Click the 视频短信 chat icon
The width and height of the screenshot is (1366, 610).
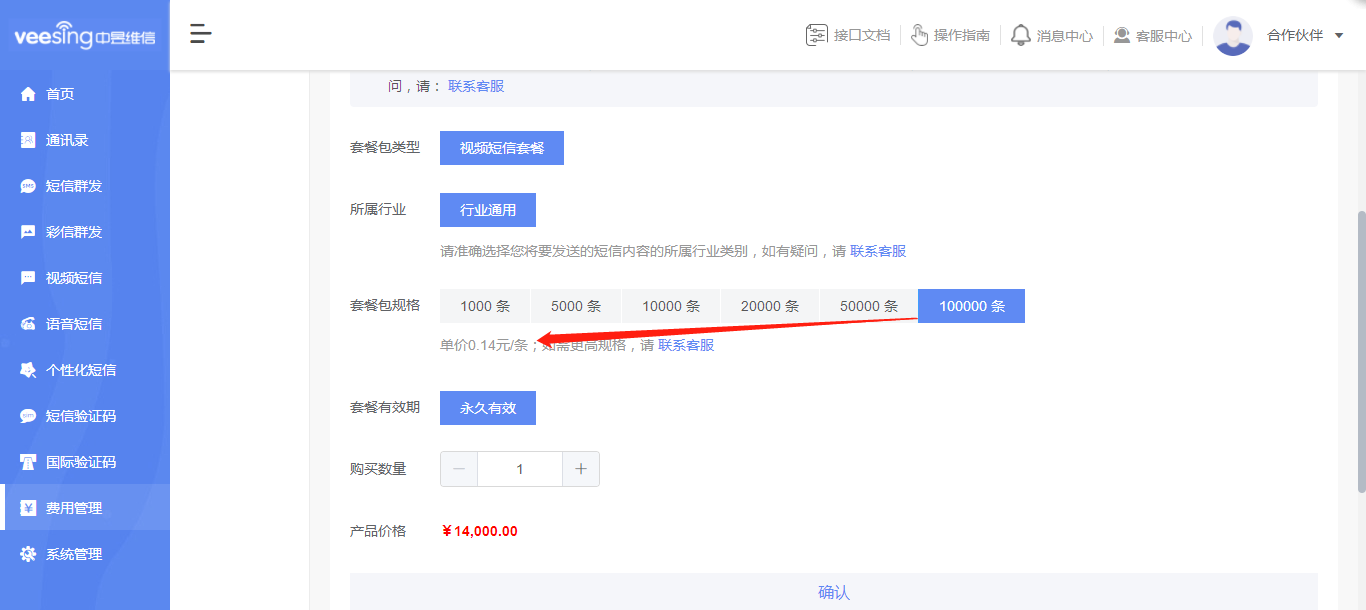click(x=28, y=278)
